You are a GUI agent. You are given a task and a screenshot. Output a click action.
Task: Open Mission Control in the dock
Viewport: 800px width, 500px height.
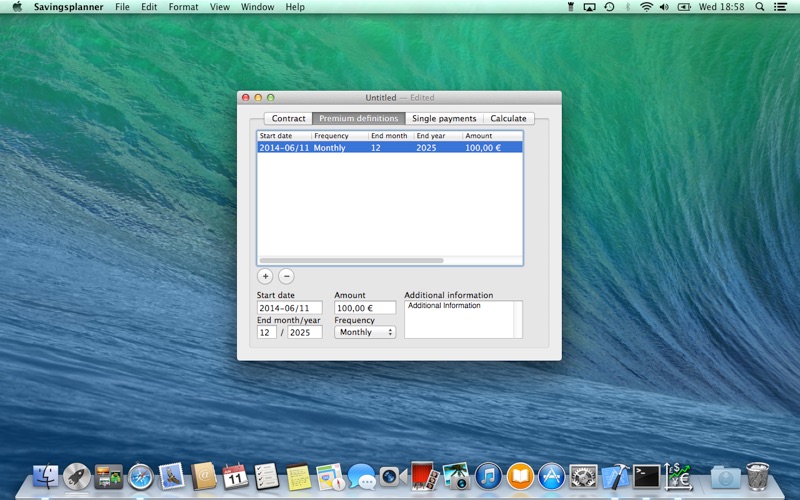(108, 477)
